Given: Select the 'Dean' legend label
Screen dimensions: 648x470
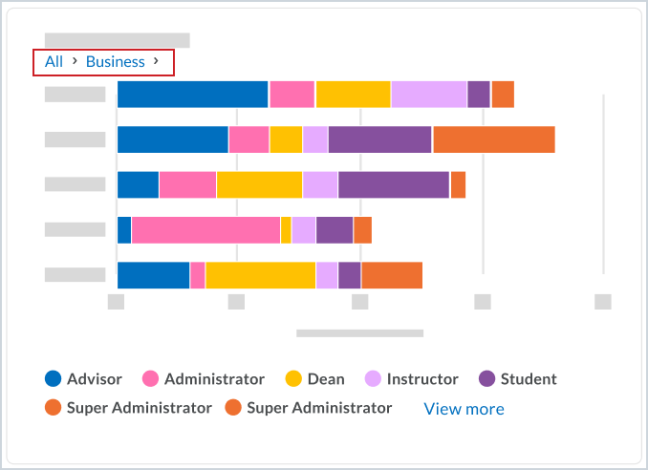Looking at the screenshot, I should click(326, 379).
